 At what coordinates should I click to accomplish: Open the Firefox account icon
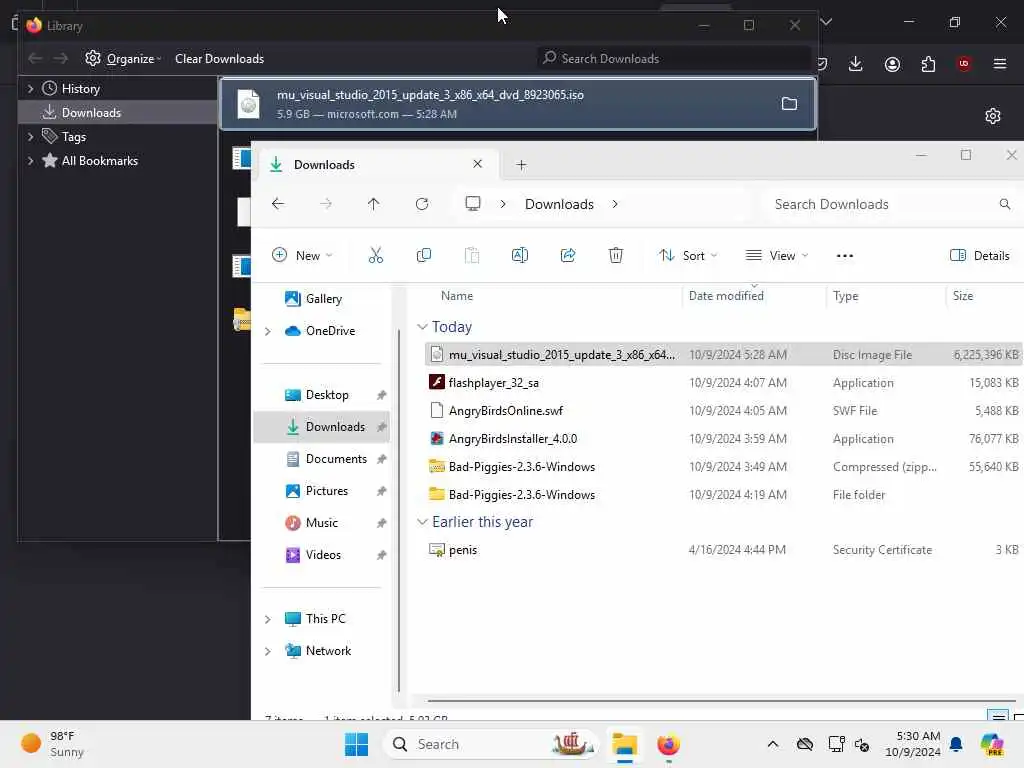[892, 64]
